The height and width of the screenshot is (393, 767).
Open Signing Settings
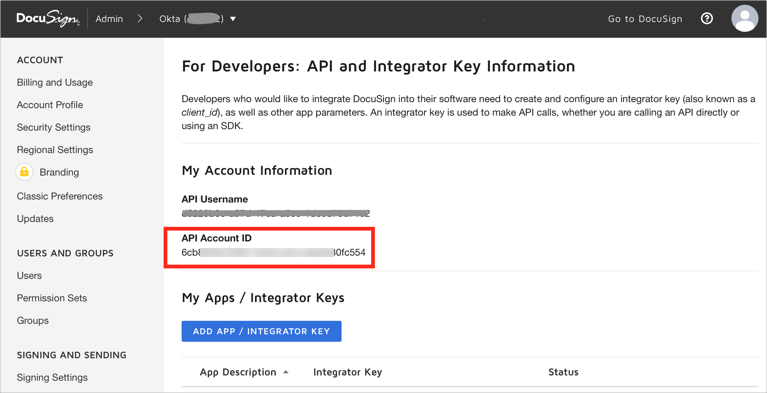52,377
